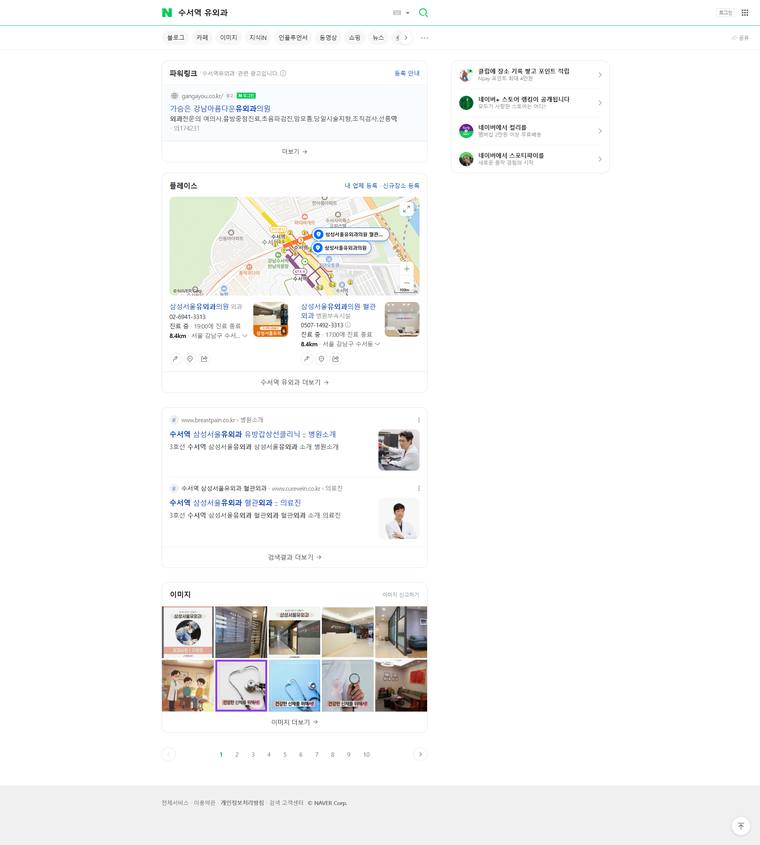Expand address of 혈관외과 place listing
Viewport: 760px width, 845px height.
click(x=377, y=344)
